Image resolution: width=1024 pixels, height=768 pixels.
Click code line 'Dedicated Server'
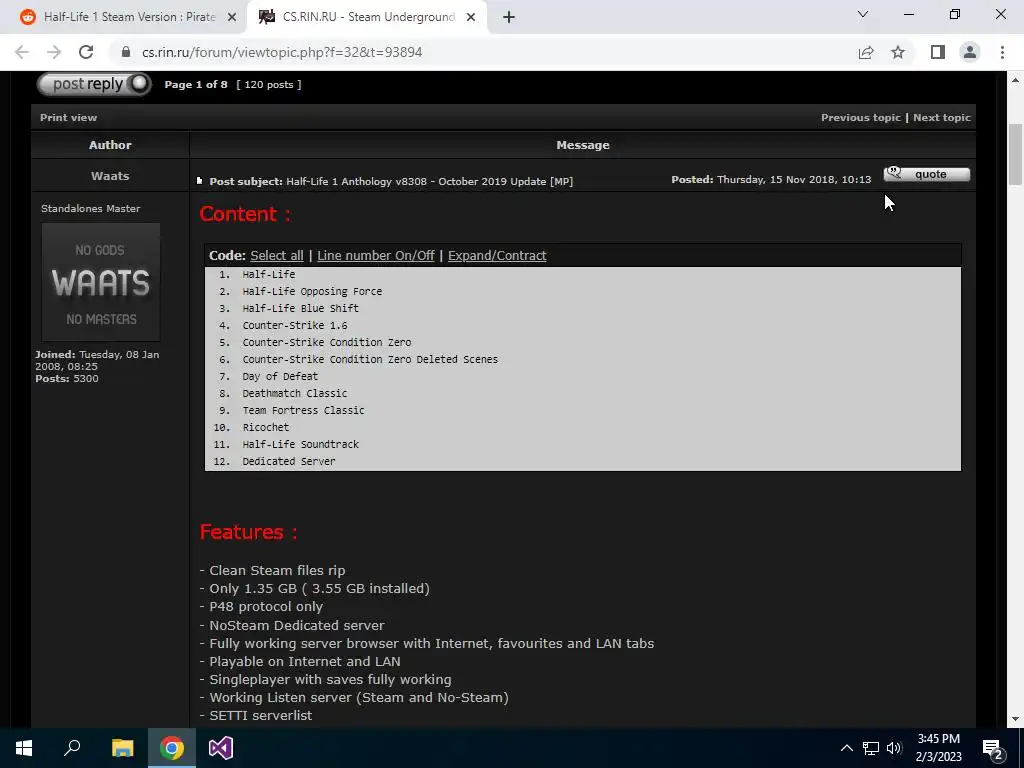pos(289,461)
